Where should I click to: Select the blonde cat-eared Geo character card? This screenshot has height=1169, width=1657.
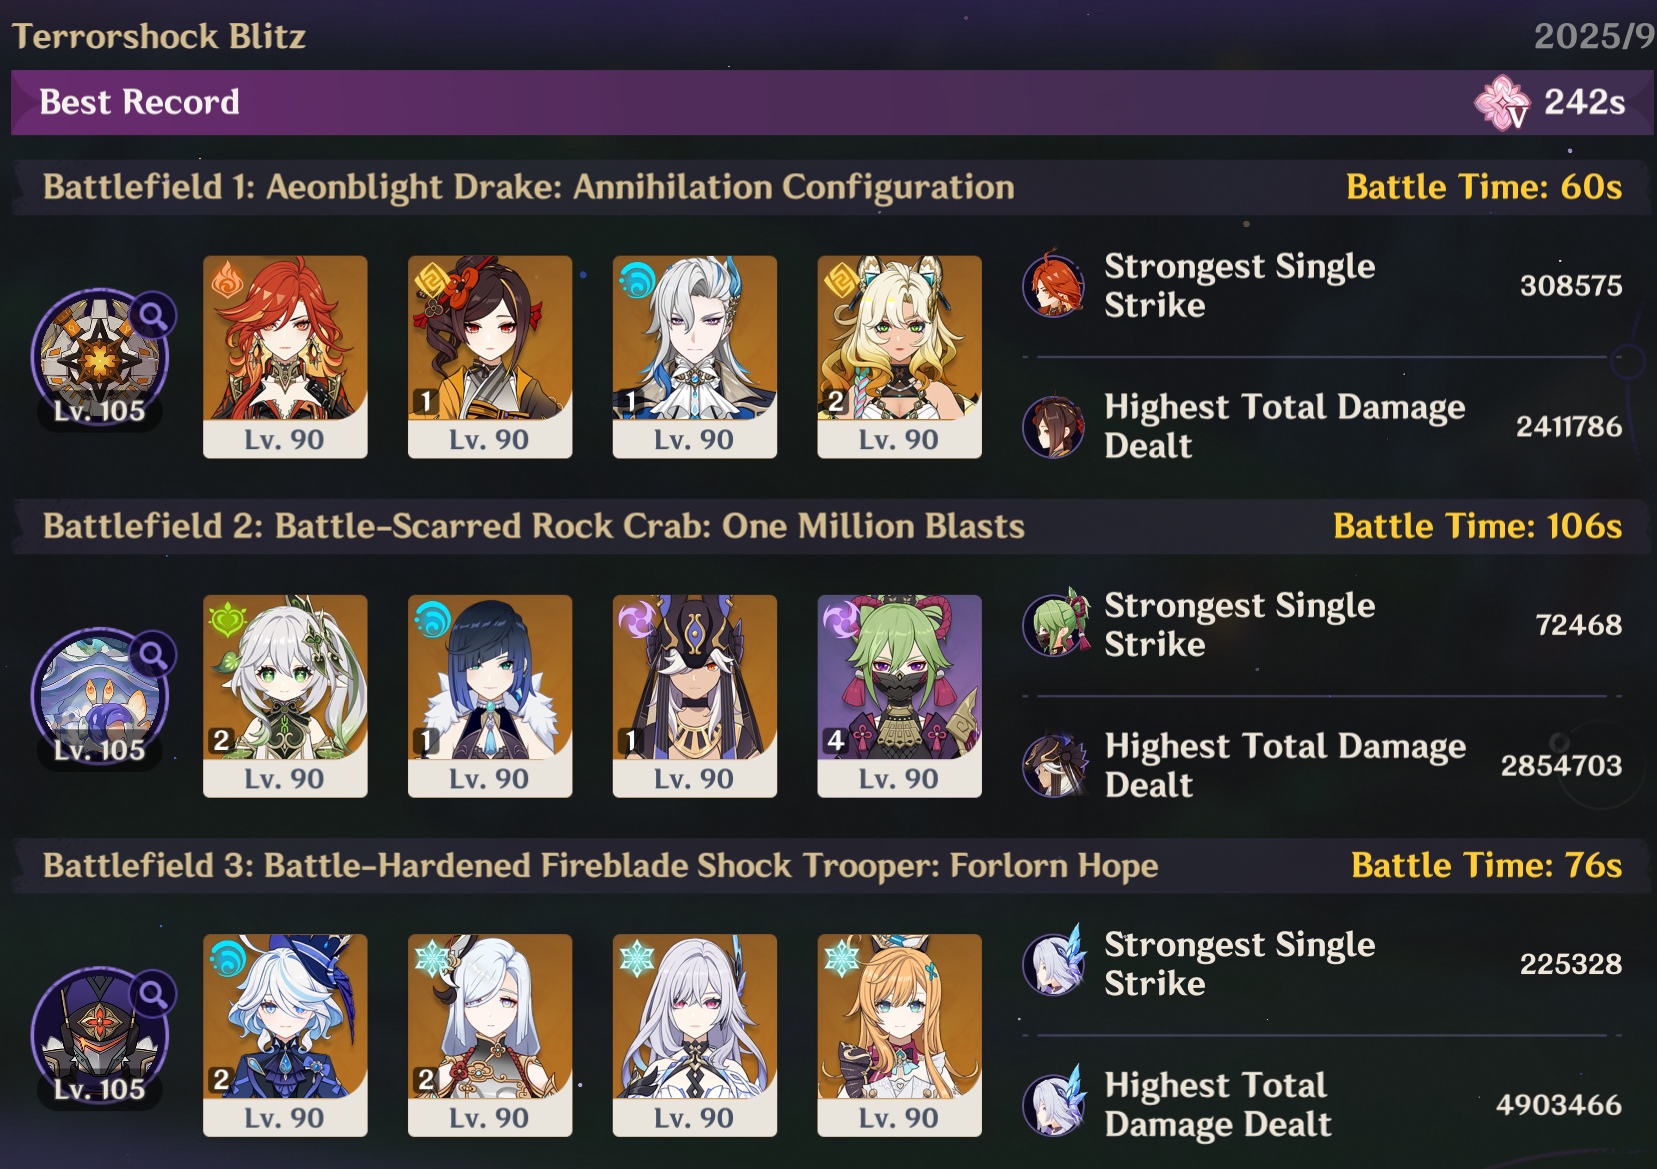pyautogui.click(x=899, y=357)
